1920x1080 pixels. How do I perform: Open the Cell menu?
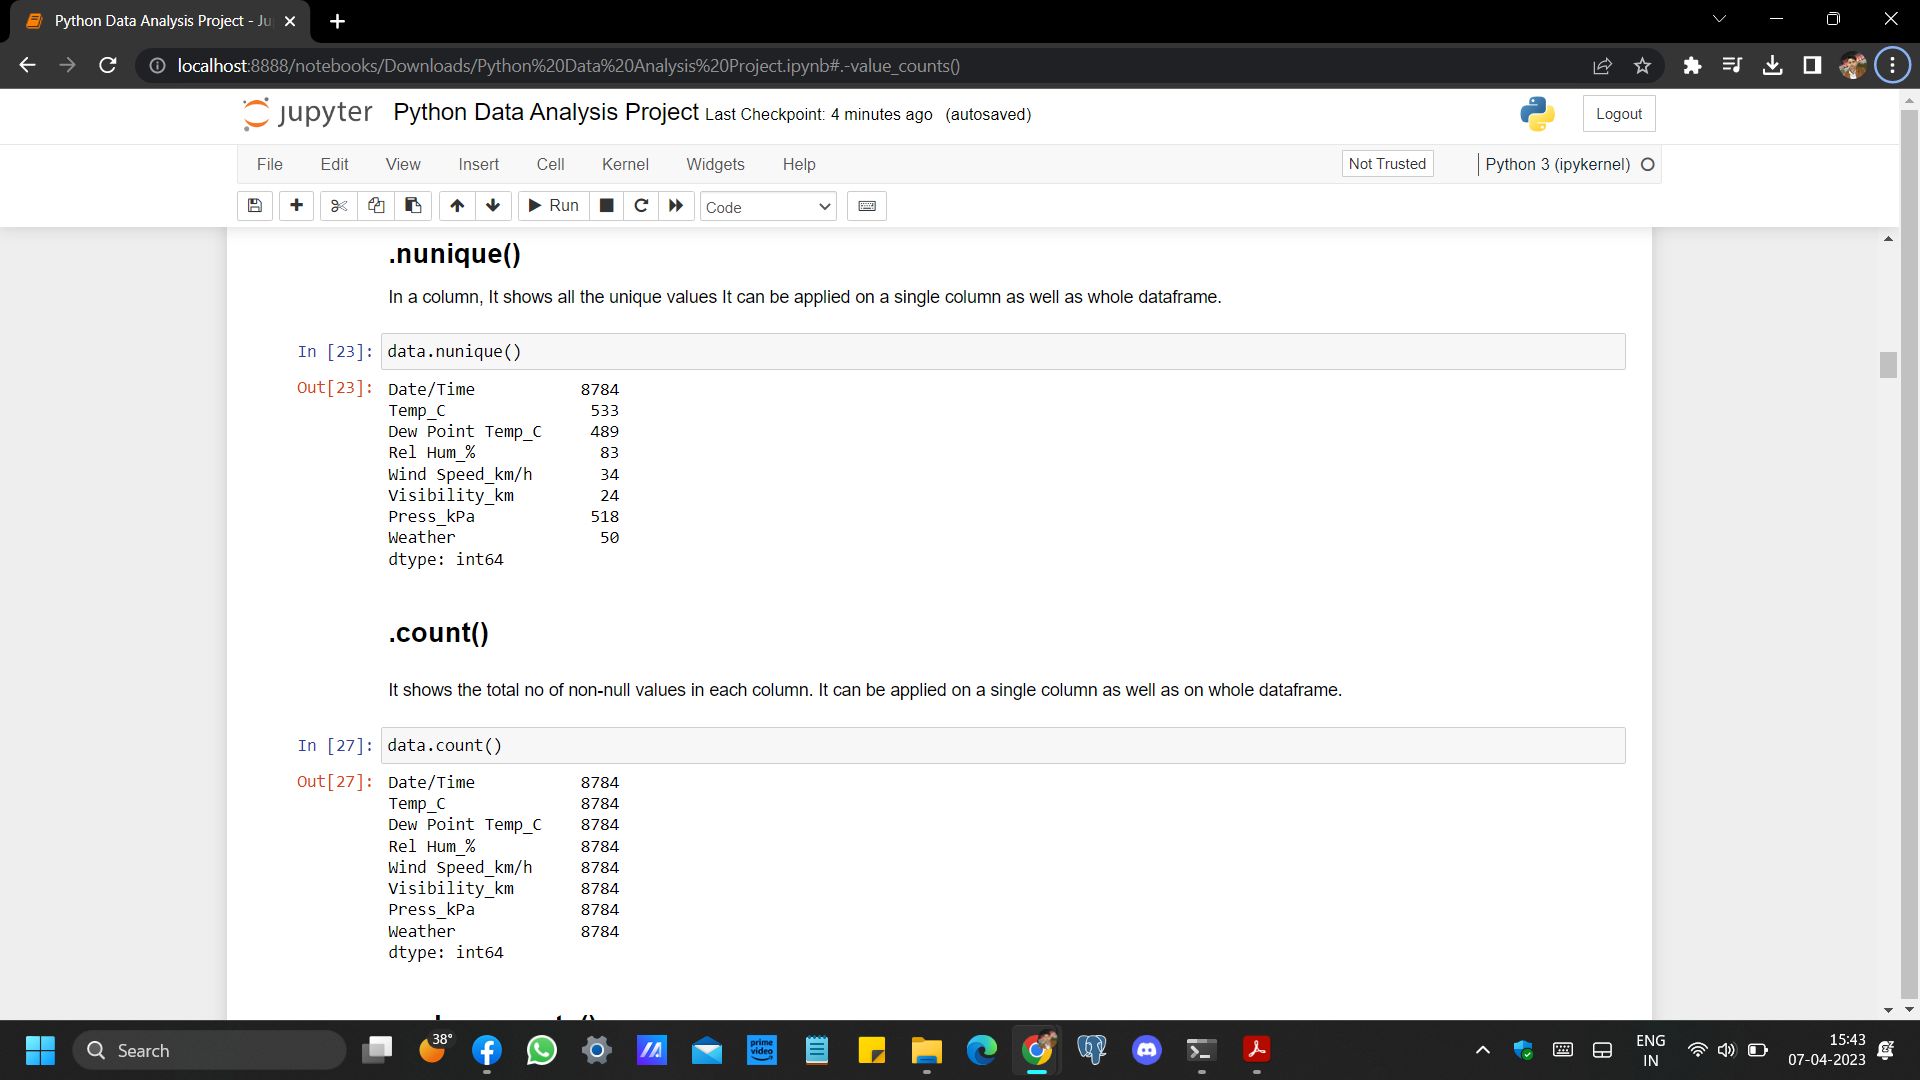550,164
